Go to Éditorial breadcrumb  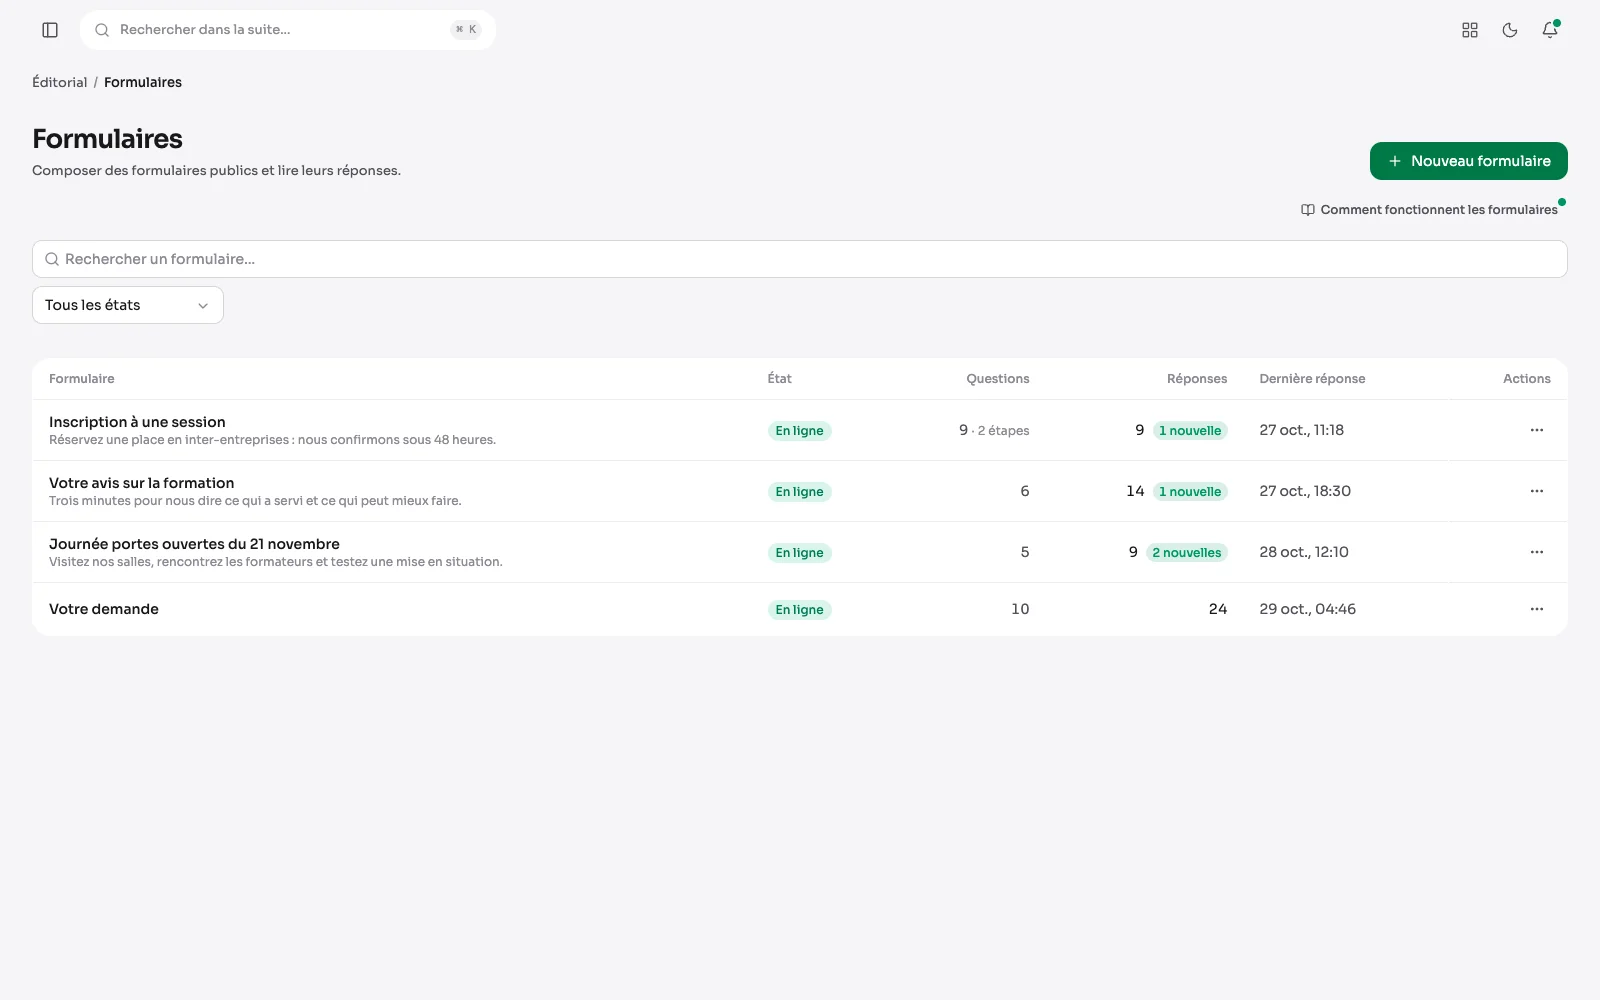(x=60, y=82)
